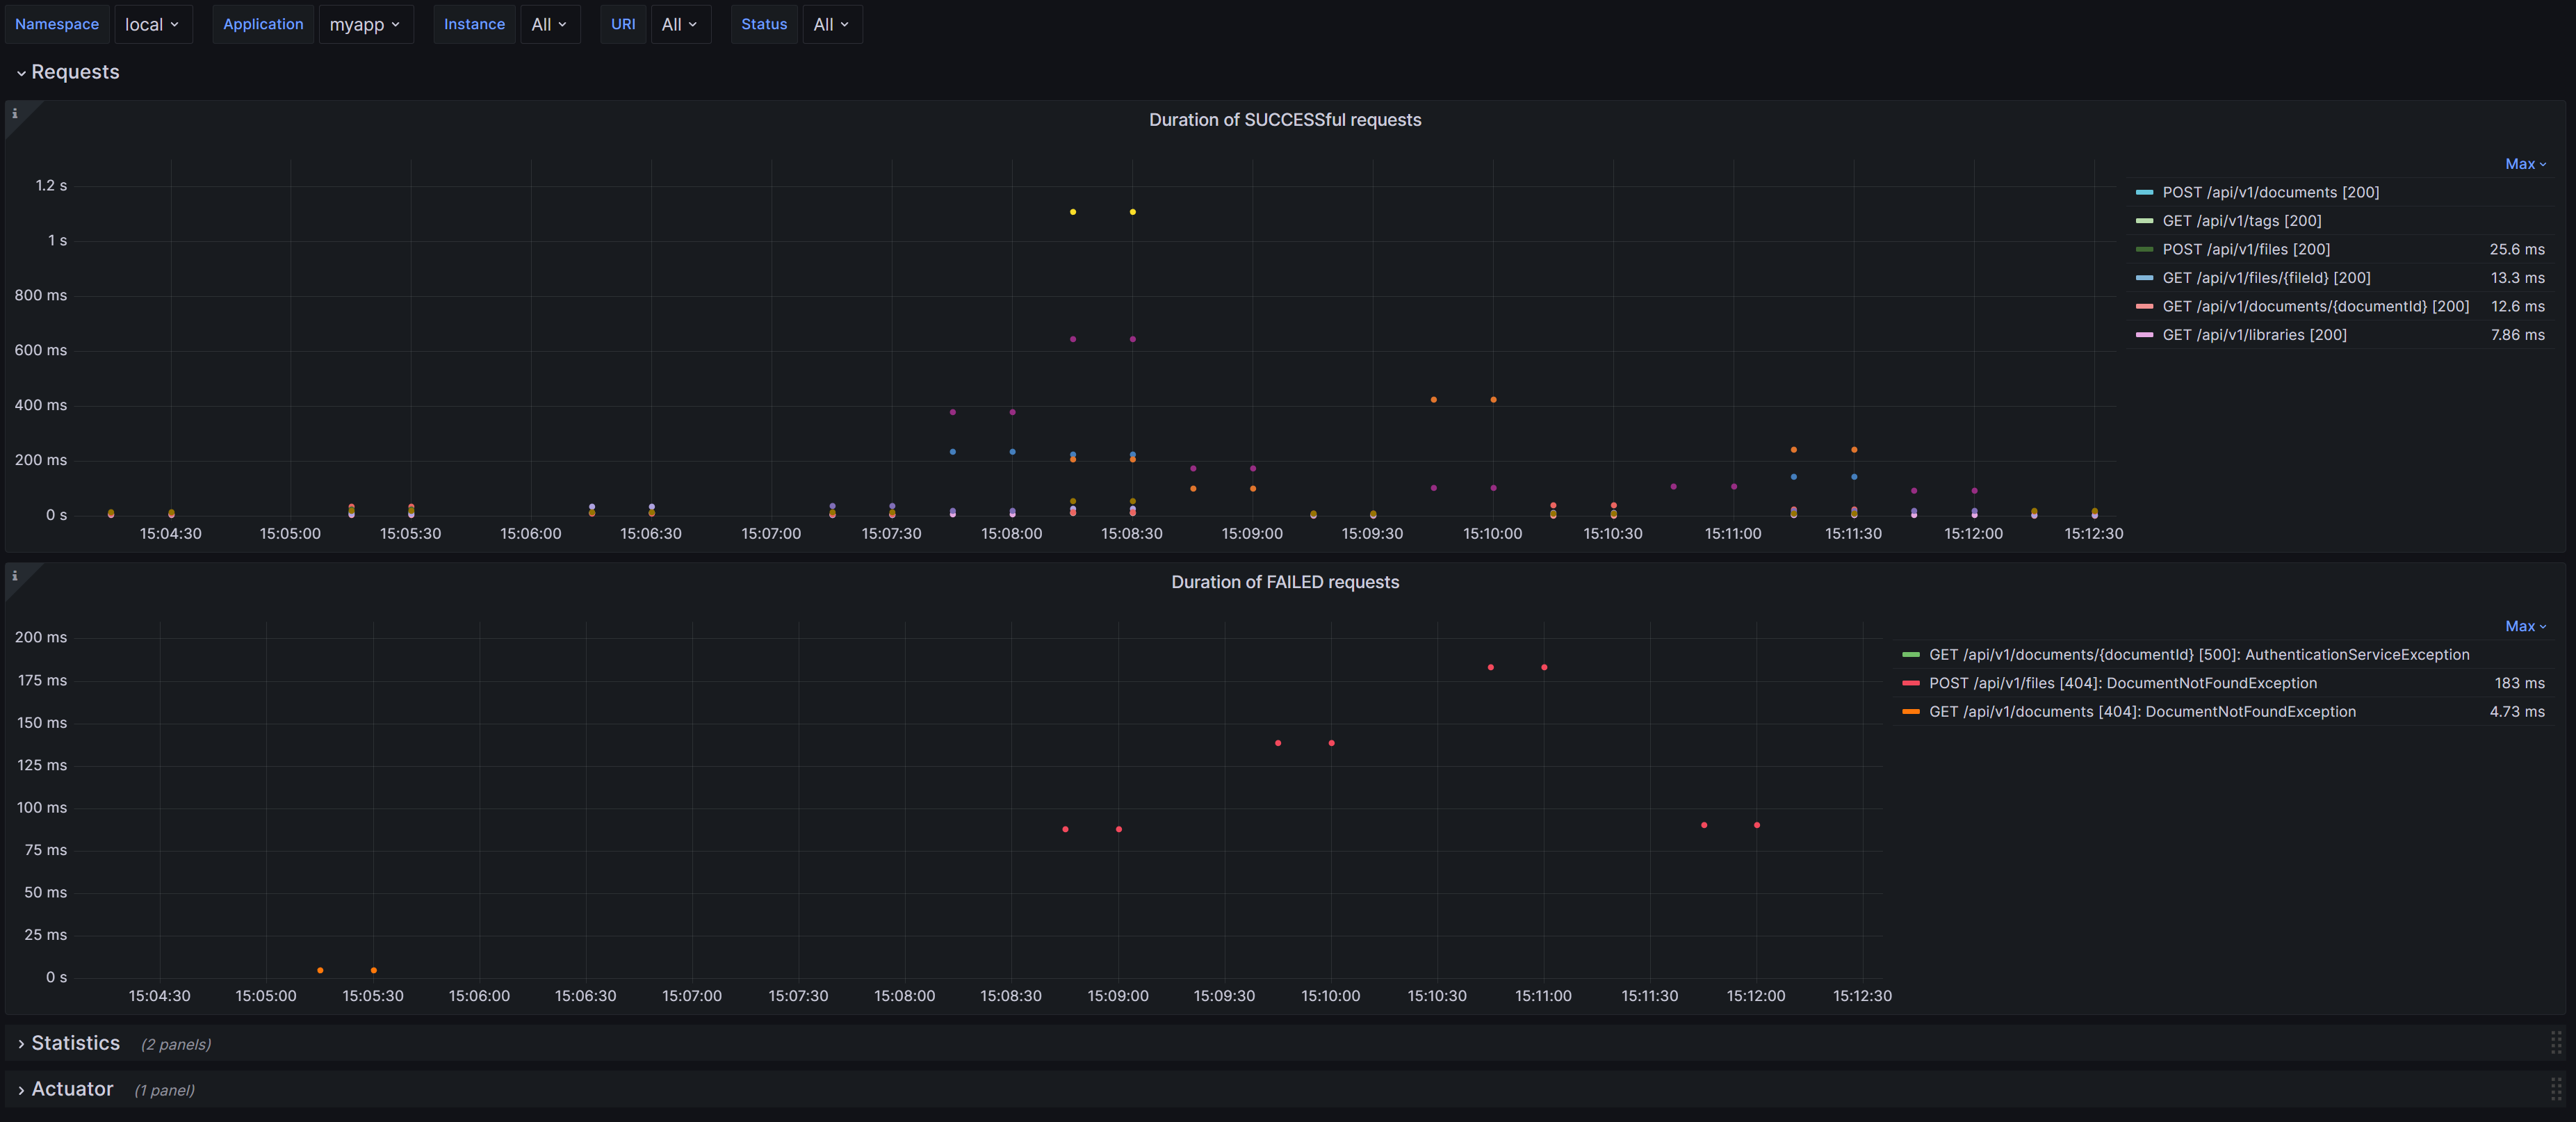Open the URI All dropdown

[679, 25]
